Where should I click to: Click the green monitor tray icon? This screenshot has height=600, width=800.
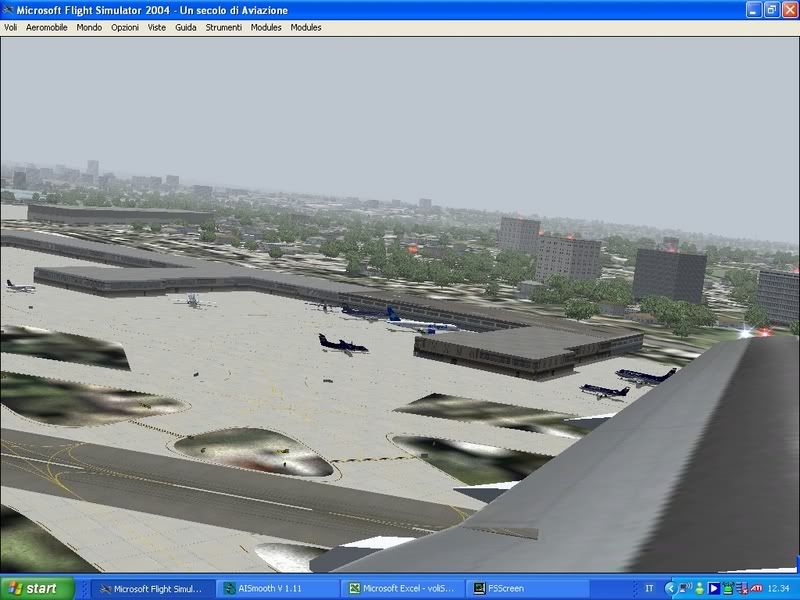[x=728, y=589]
